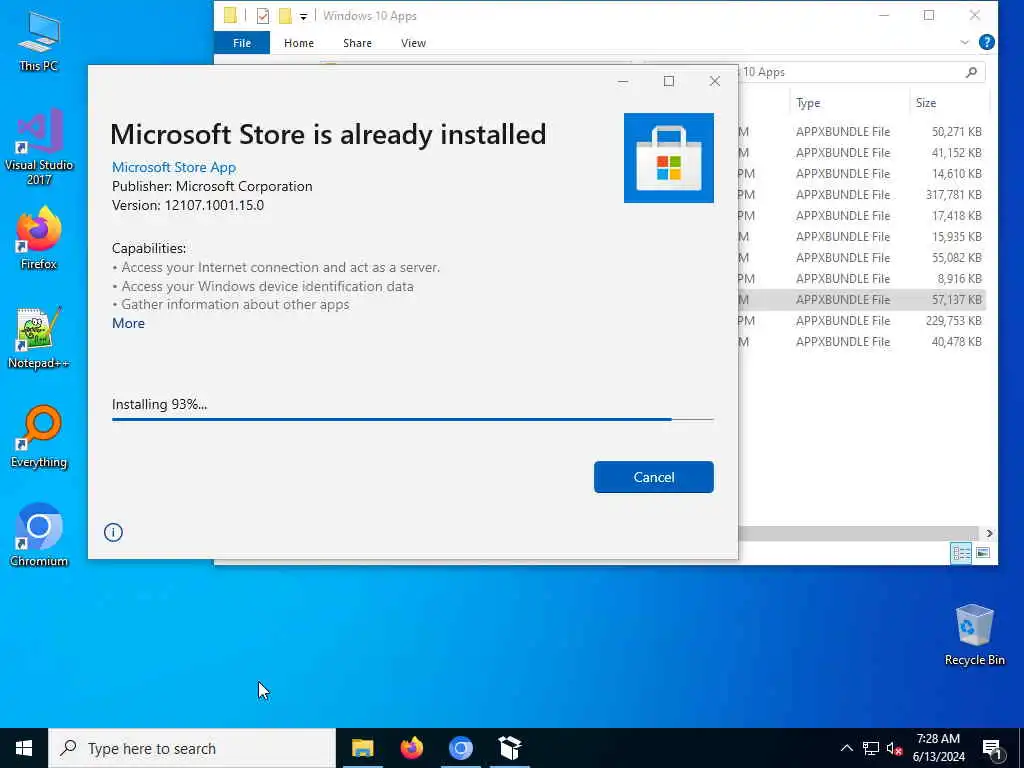The width and height of the screenshot is (1024, 768).
Task: Select the file sized 40,478 KB
Action: (862, 341)
